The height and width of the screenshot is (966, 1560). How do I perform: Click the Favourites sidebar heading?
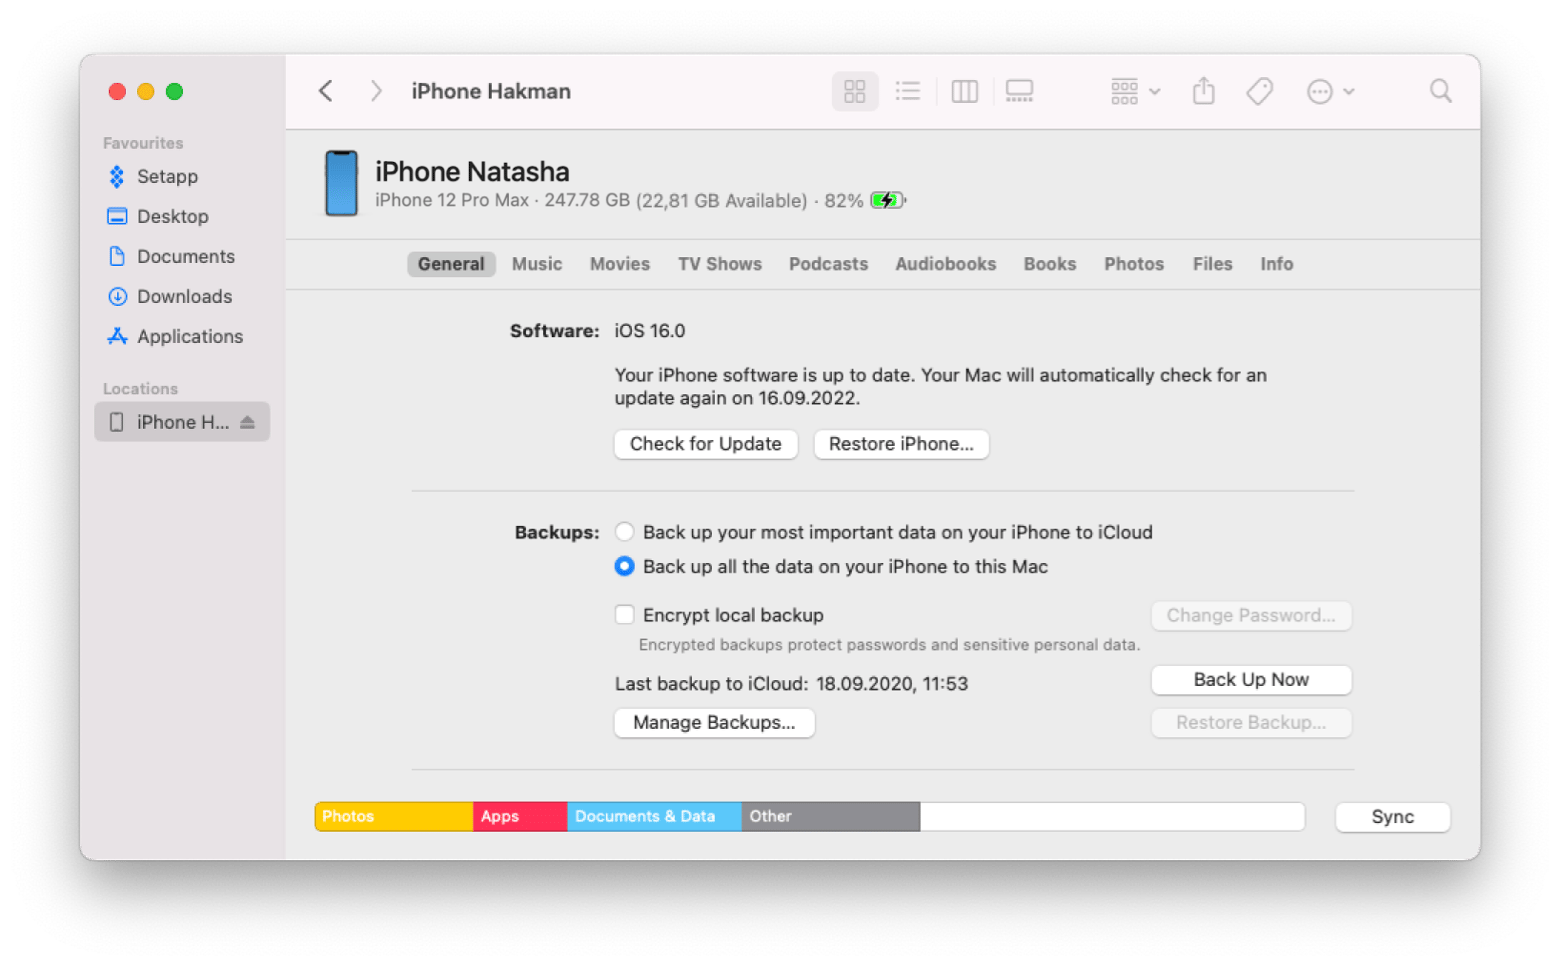(x=143, y=143)
